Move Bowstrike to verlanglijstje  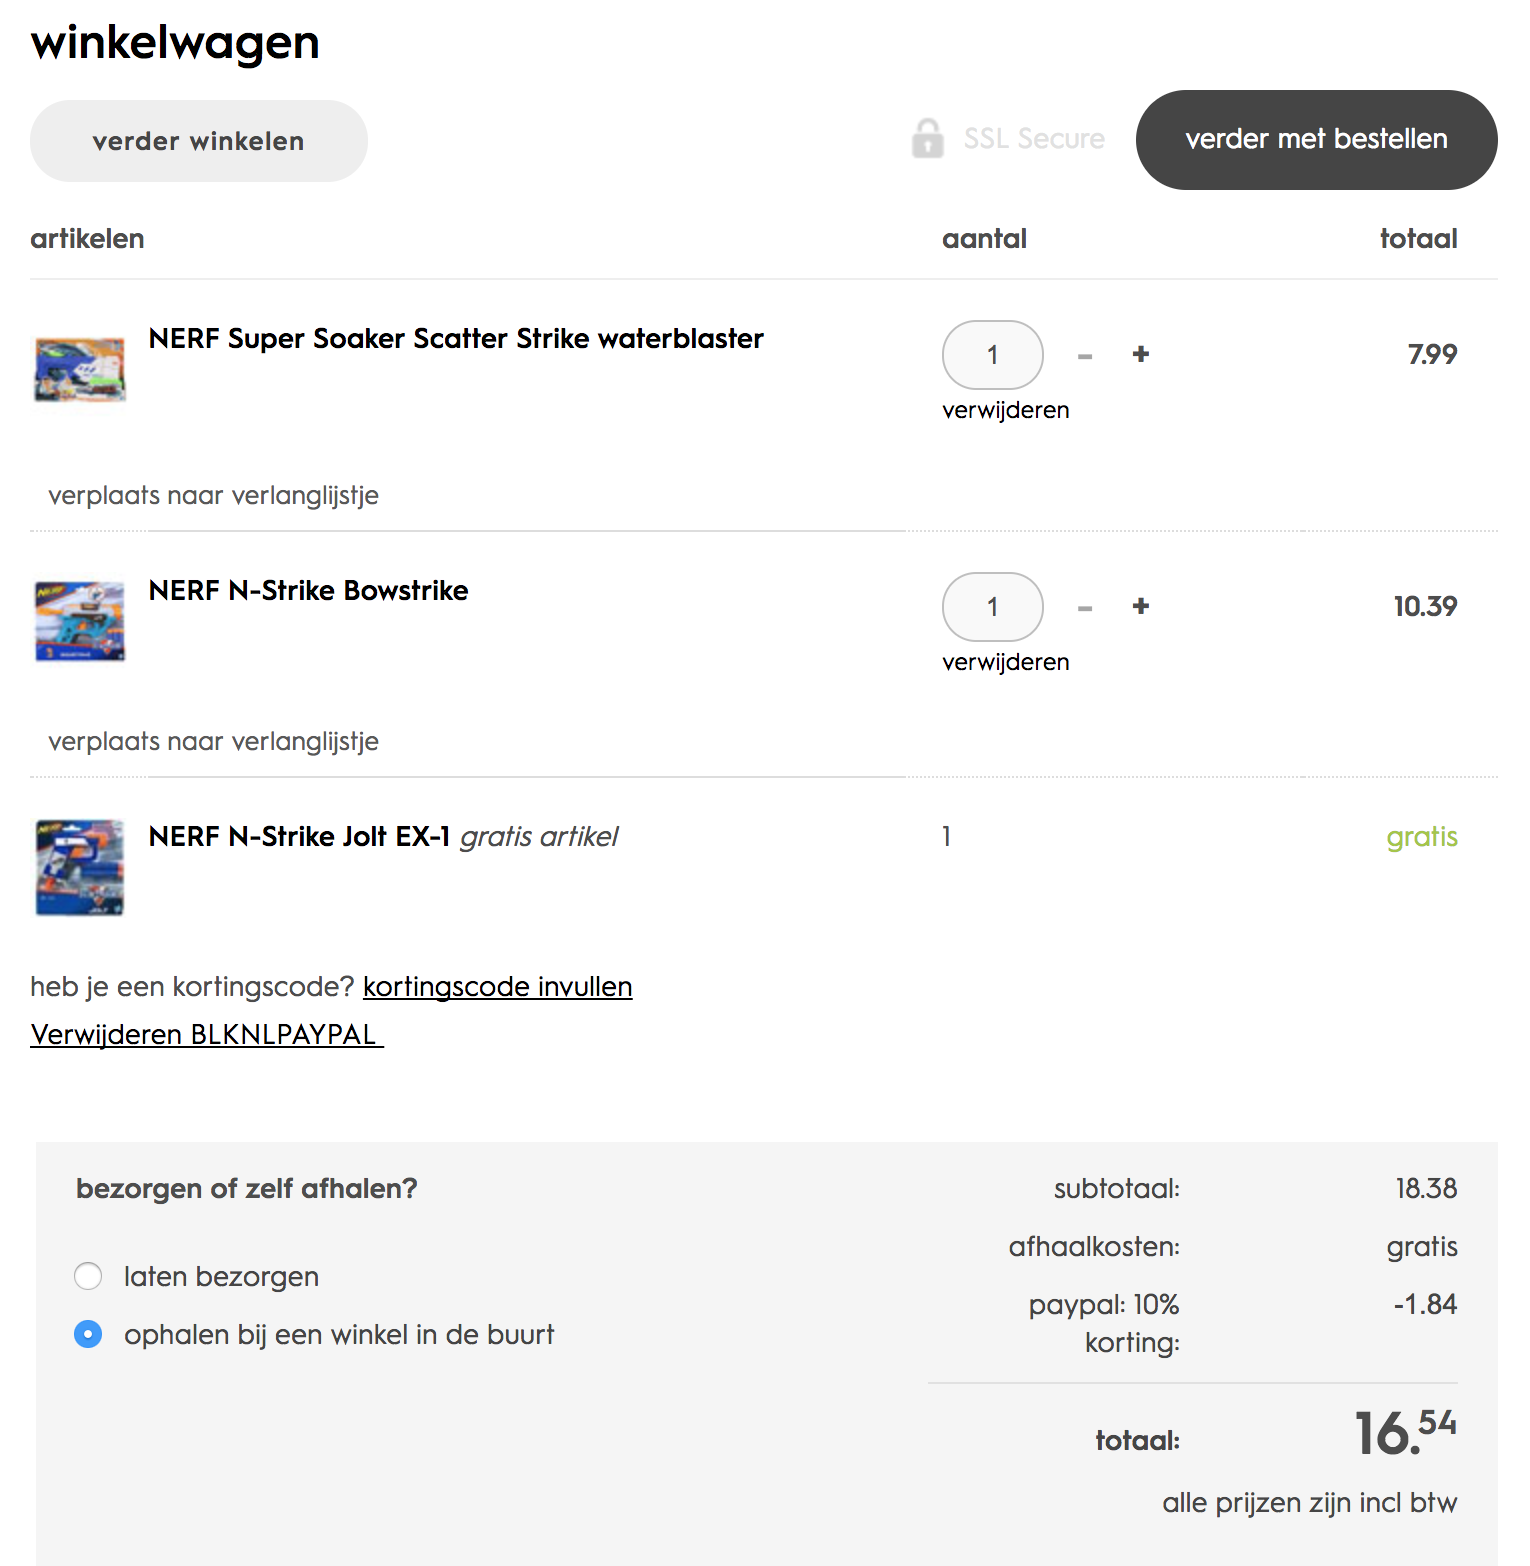pyautogui.click(x=213, y=741)
